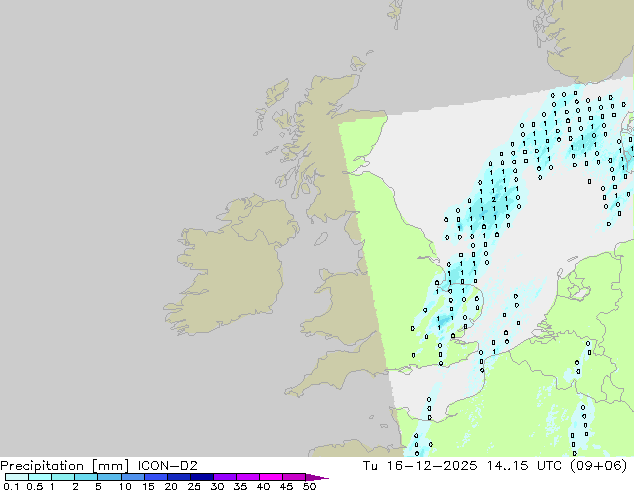Click the '50' legend scale value
The image size is (634, 490).
point(309,486)
